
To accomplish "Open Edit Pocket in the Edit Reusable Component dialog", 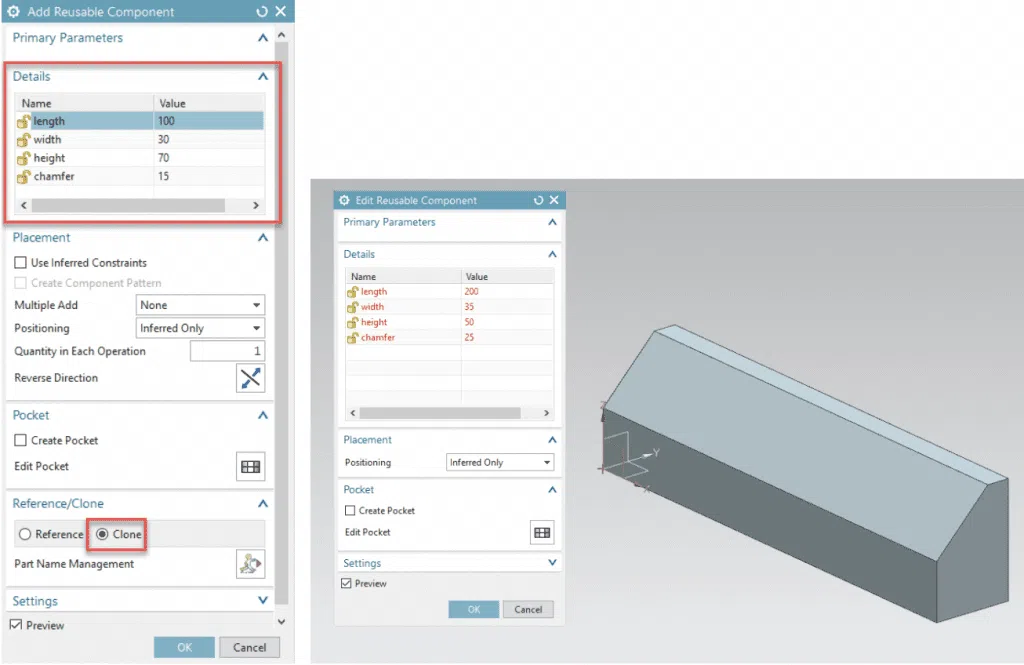I will click(542, 532).
